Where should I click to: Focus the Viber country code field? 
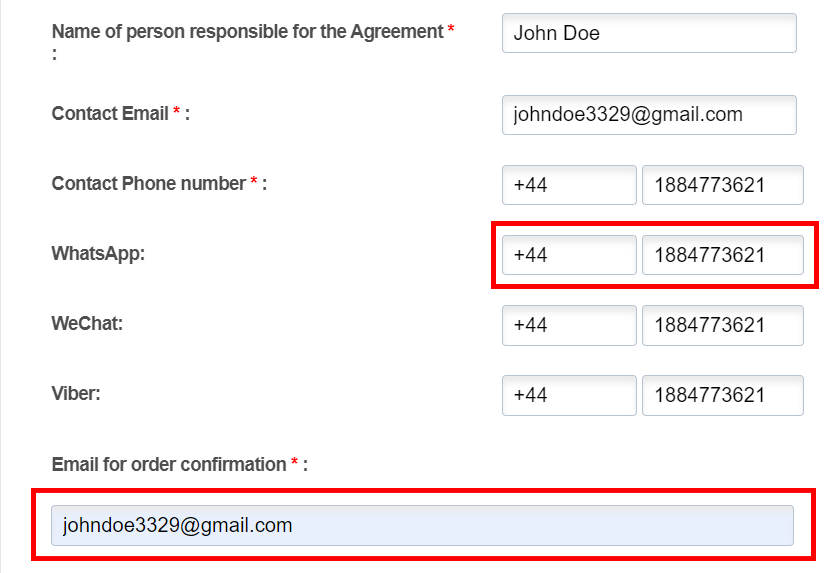pyautogui.click(x=569, y=395)
